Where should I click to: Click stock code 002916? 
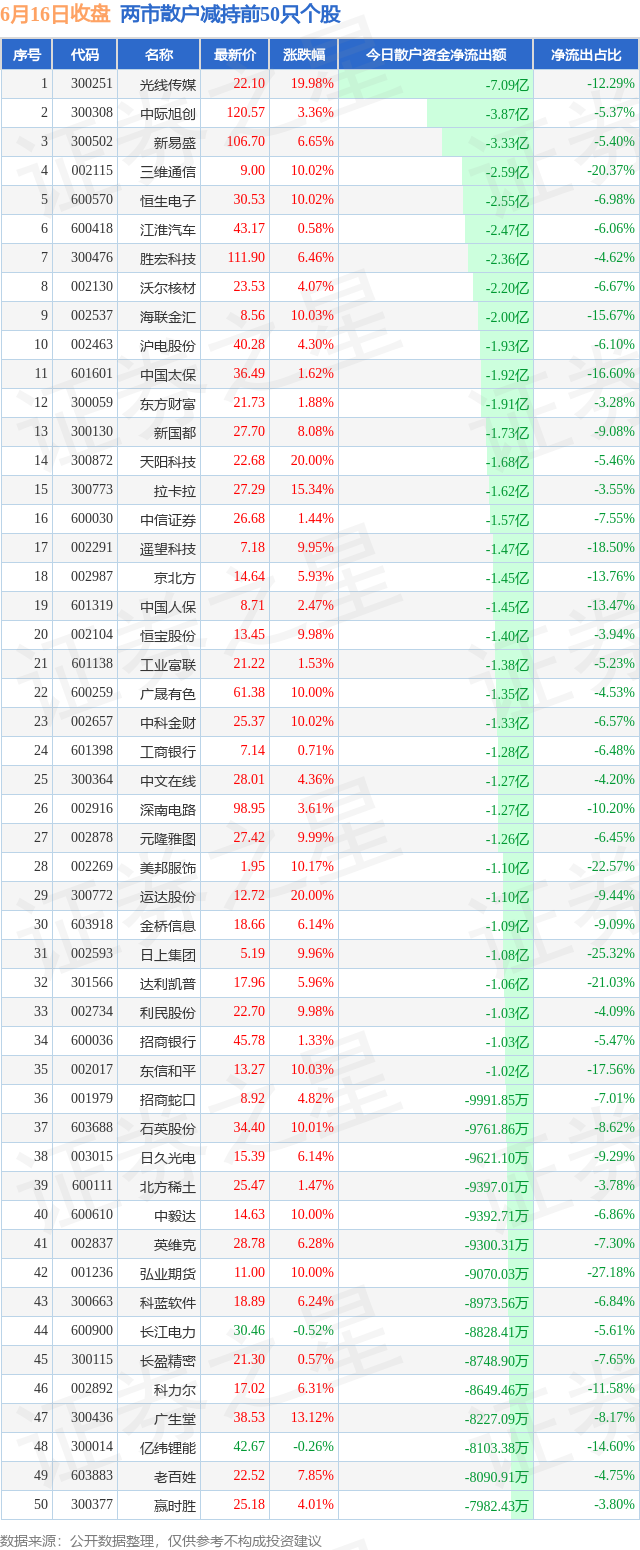(x=92, y=809)
